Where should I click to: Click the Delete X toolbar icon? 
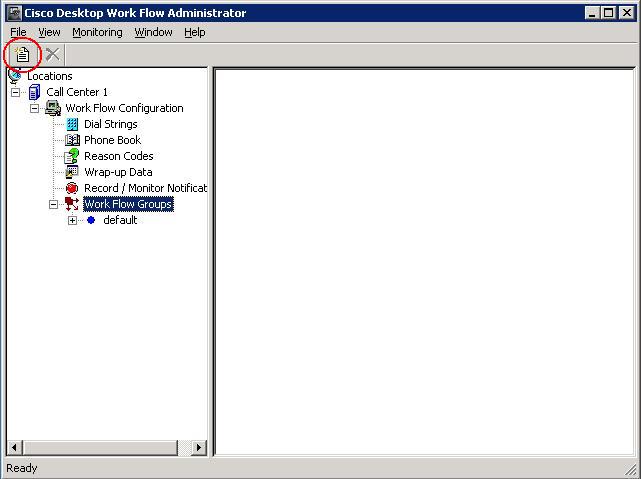(x=52, y=54)
